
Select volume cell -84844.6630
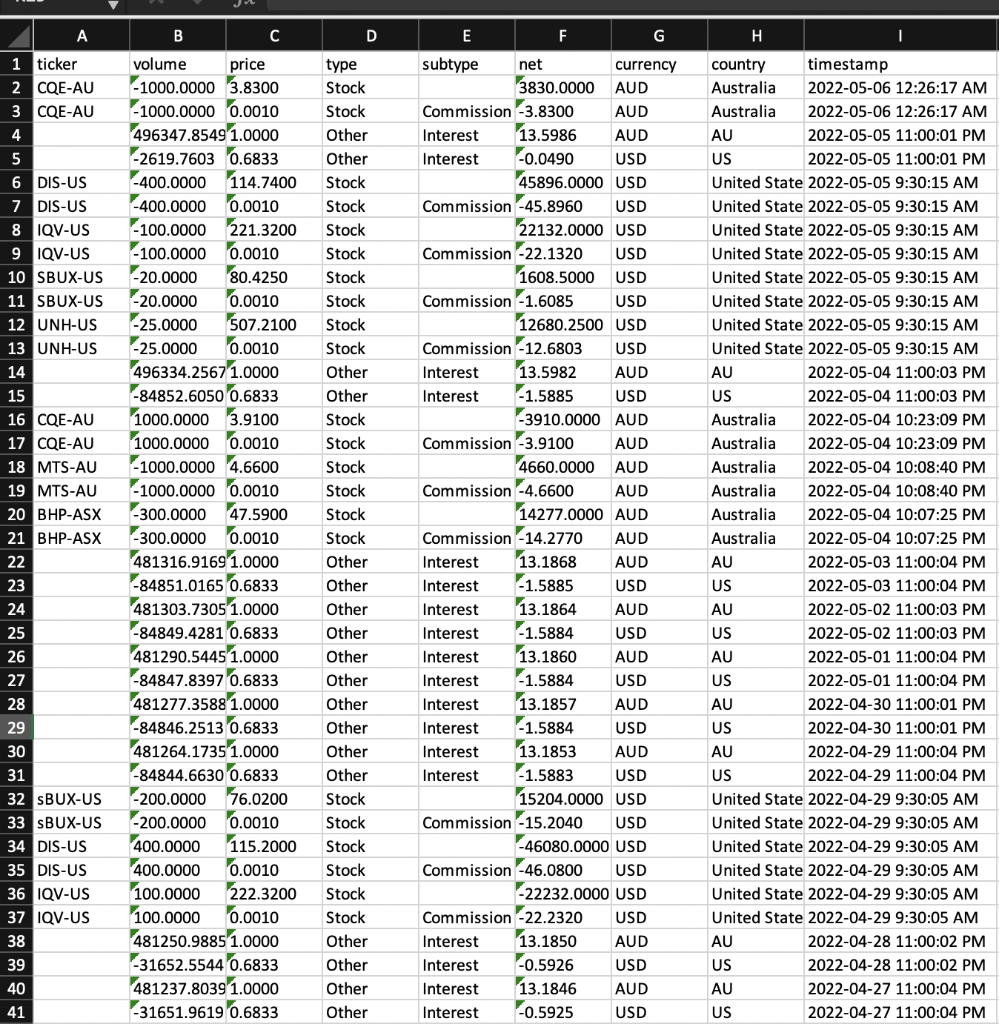[x=178, y=775]
